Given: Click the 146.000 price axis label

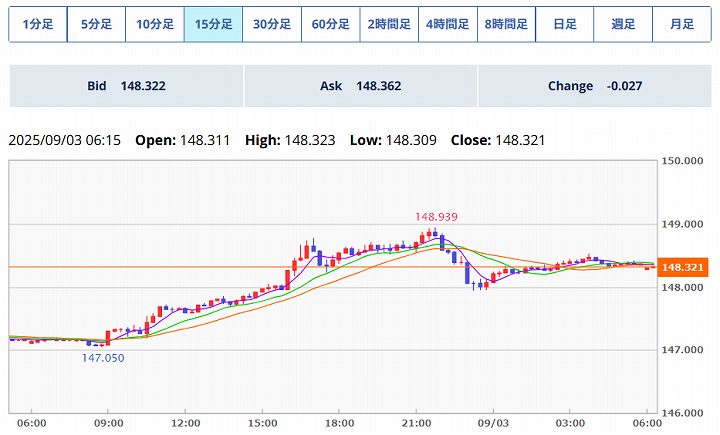Looking at the screenshot, I should pyautogui.click(x=682, y=413).
